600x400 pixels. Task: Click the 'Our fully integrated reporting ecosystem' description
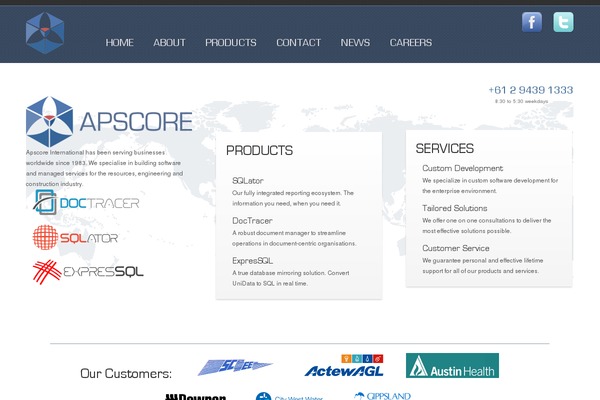point(293,198)
